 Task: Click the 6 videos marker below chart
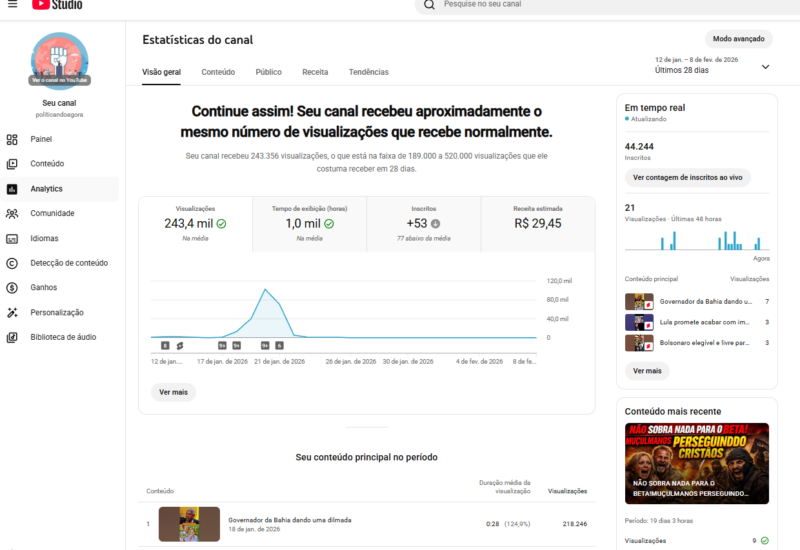279,345
